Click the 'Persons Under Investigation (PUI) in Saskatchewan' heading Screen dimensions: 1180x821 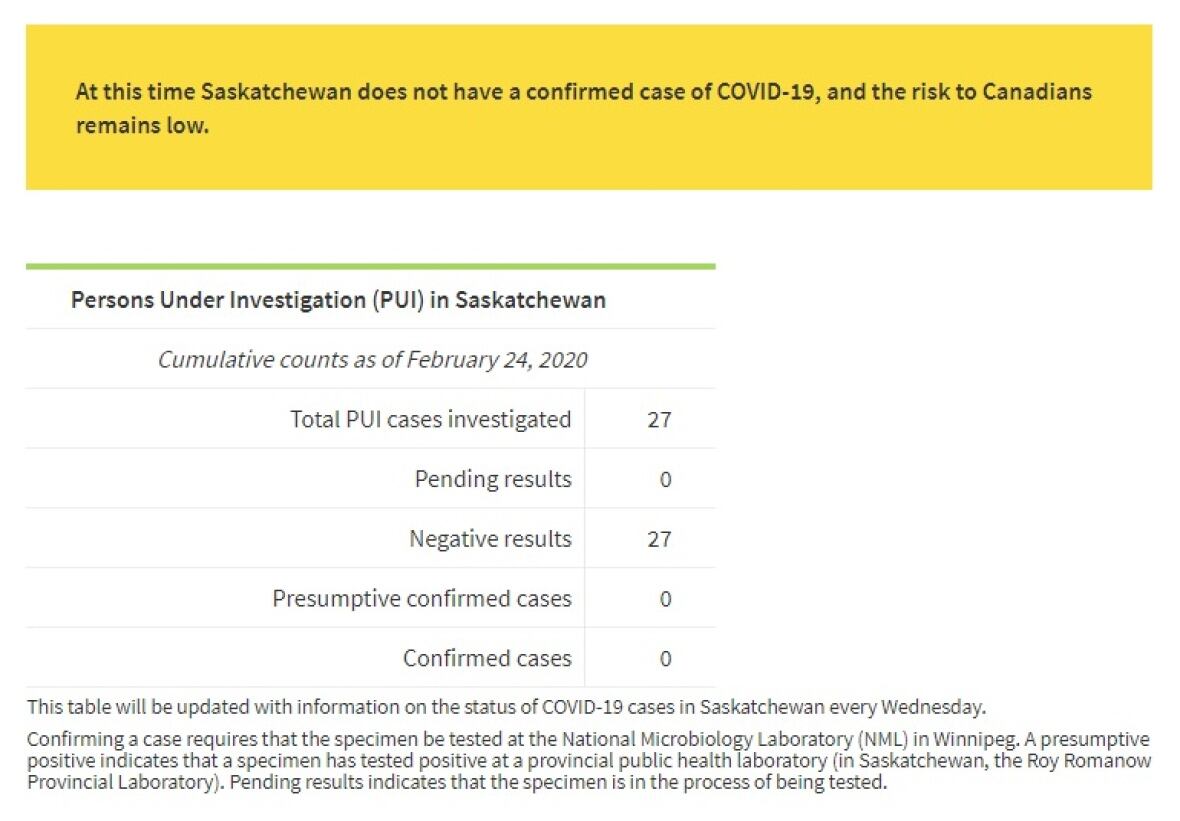coord(338,300)
